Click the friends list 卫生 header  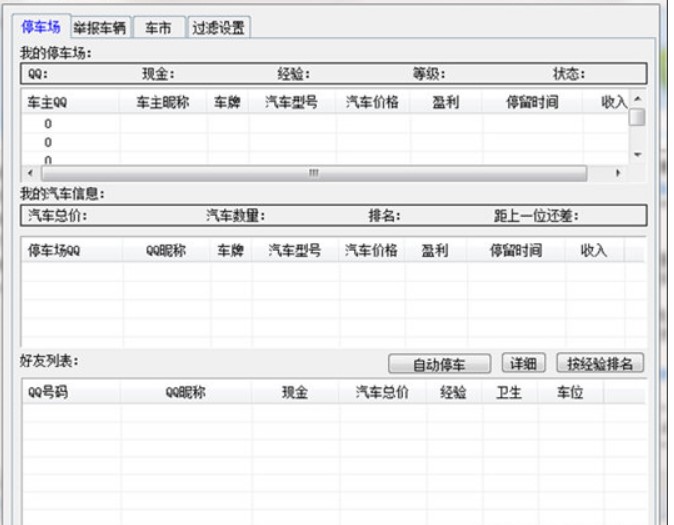pyautogui.click(x=509, y=392)
